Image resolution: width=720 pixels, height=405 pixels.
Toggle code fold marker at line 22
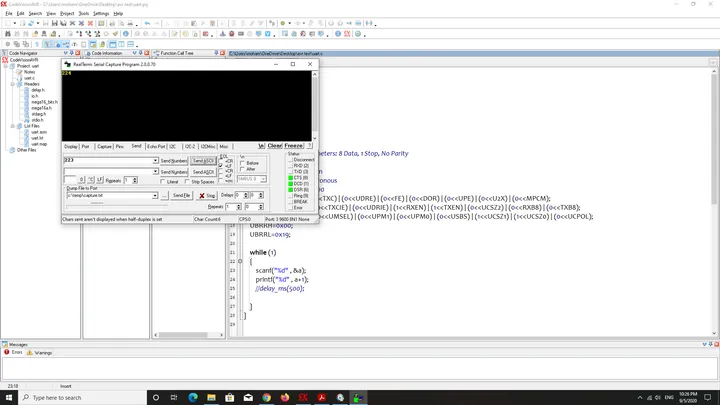pos(240,261)
